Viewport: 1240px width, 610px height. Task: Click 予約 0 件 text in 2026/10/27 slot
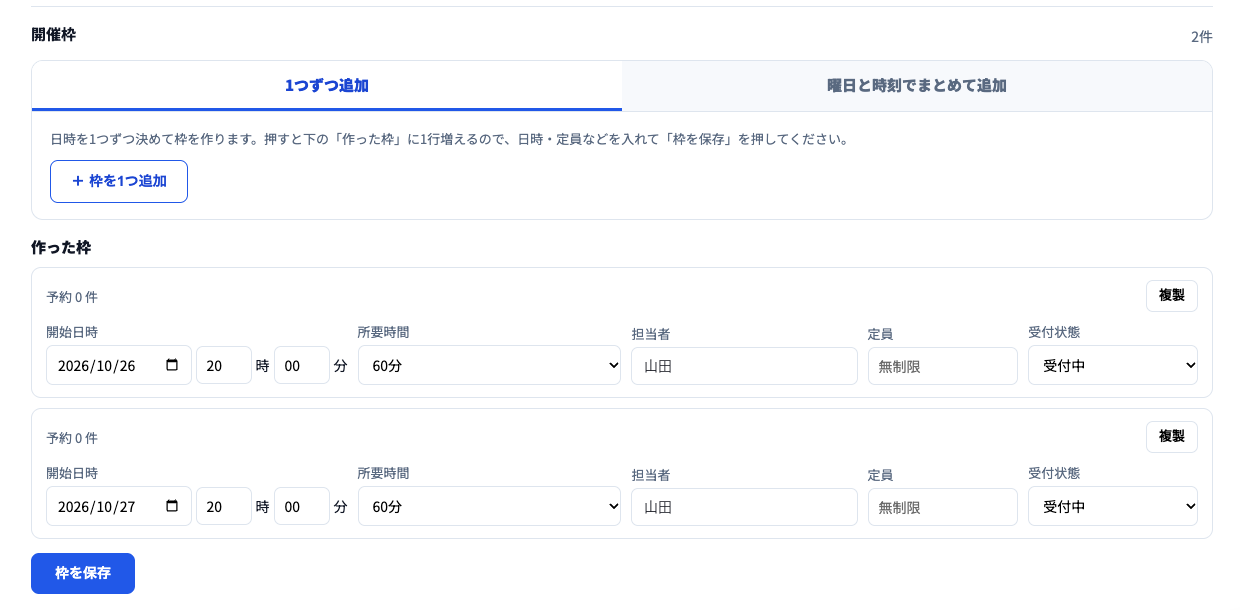(72, 438)
